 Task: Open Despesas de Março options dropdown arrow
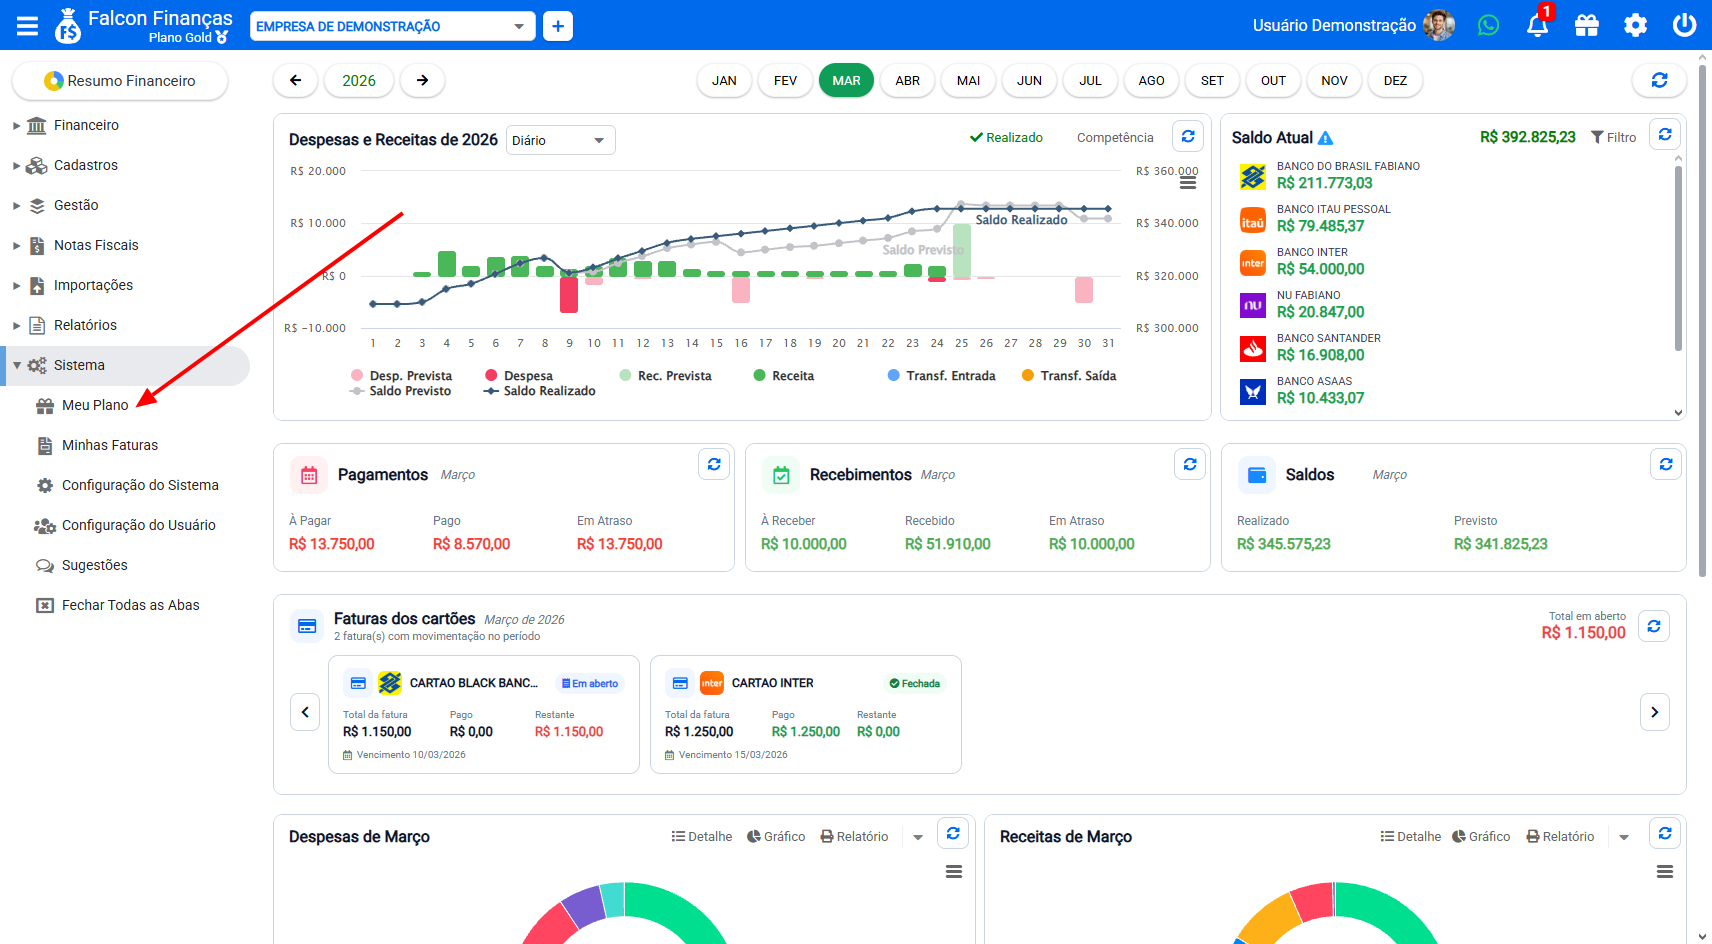(918, 837)
